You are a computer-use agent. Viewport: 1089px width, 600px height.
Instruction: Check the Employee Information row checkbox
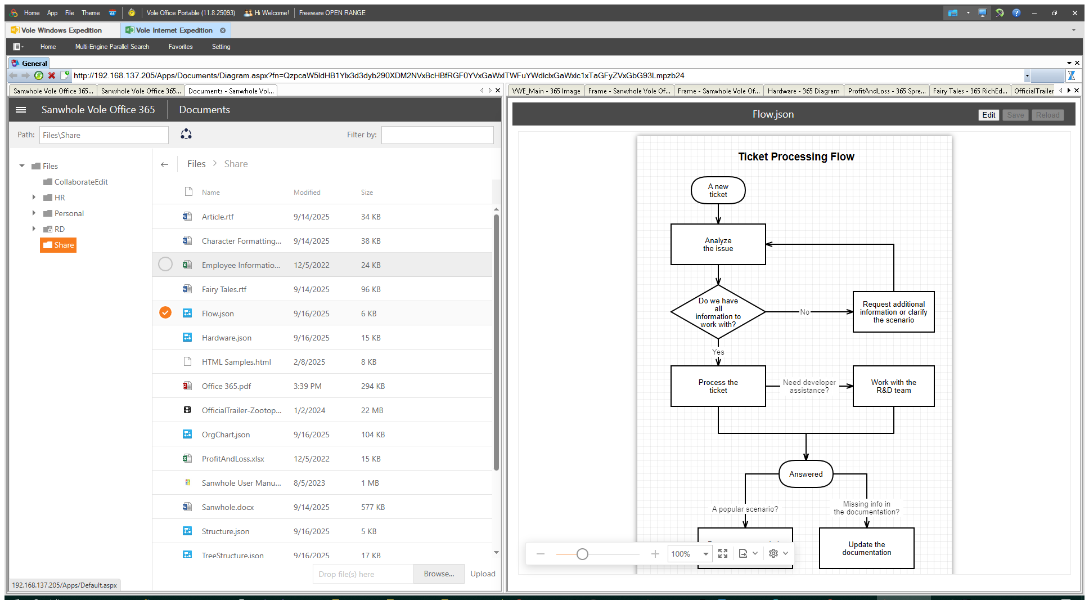[x=165, y=265]
